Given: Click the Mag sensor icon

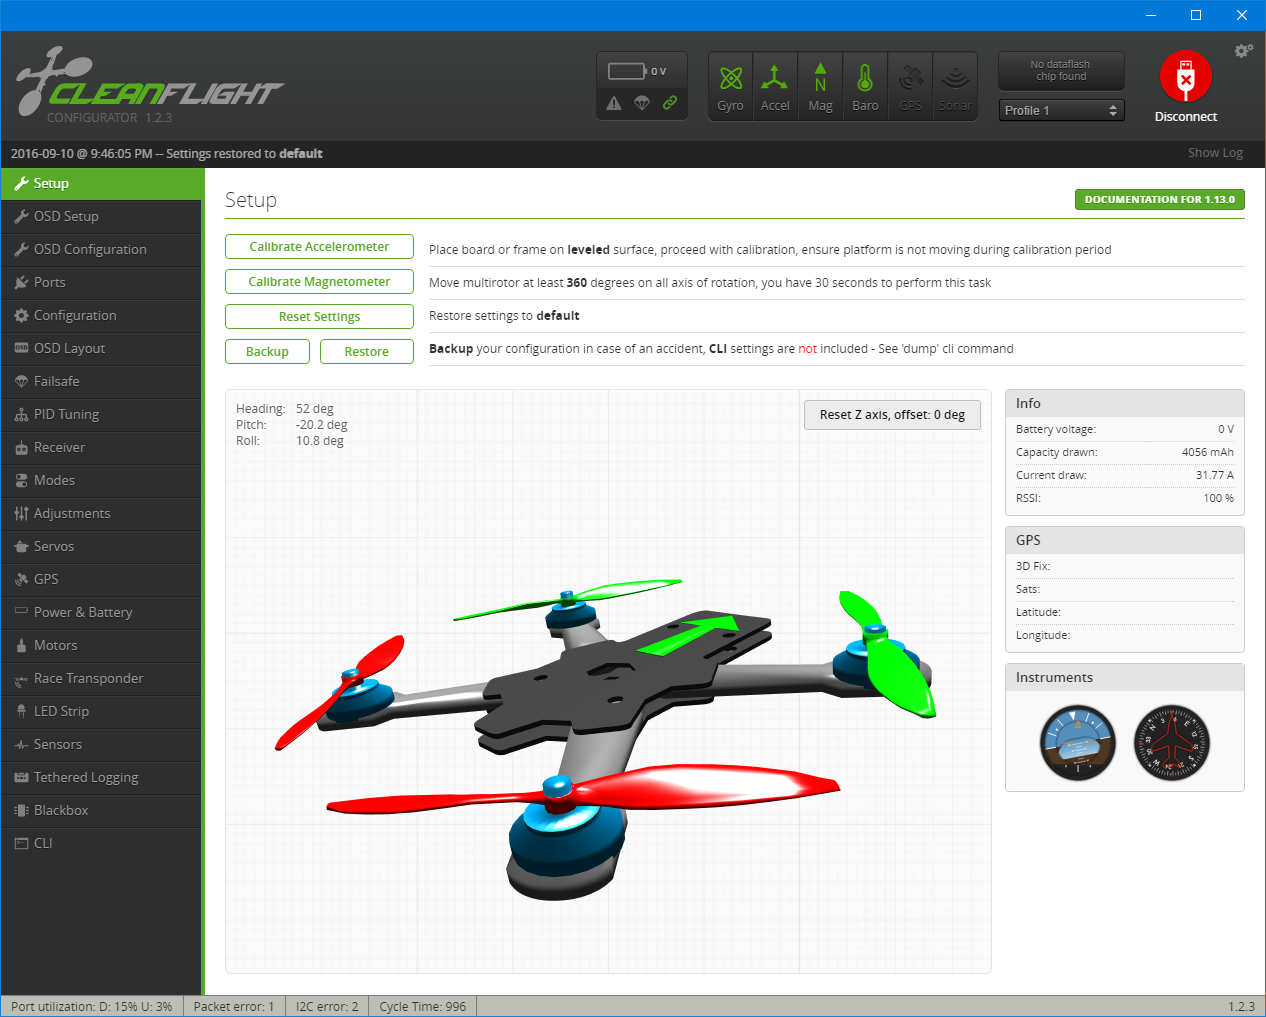Looking at the screenshot, I should click(820, 86).
